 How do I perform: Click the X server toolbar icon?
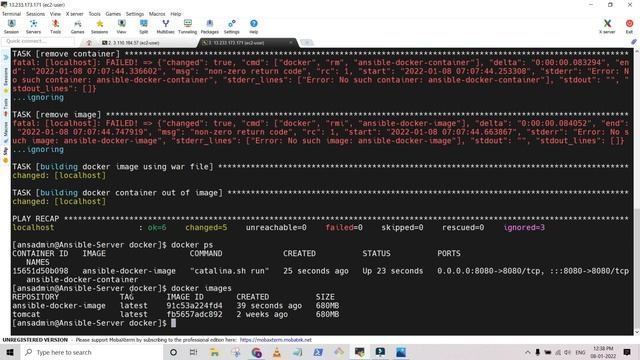[x=607, y=27]
